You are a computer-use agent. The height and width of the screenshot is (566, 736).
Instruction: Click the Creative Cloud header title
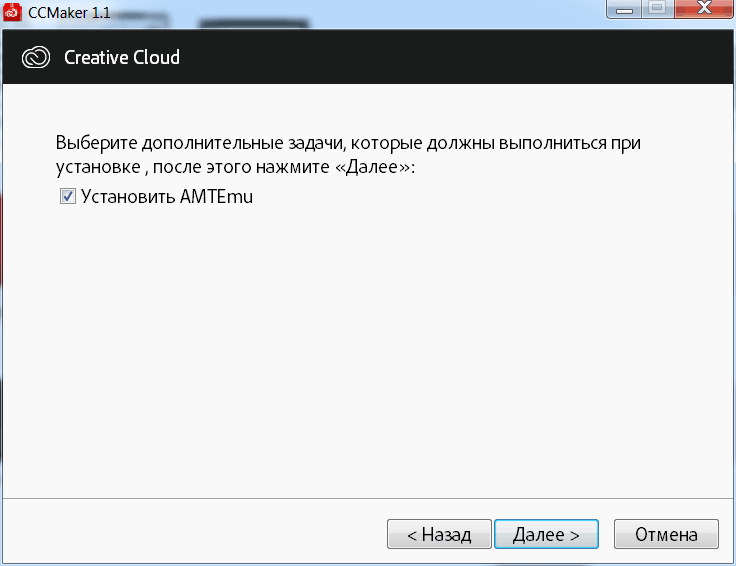click(122, 57)
